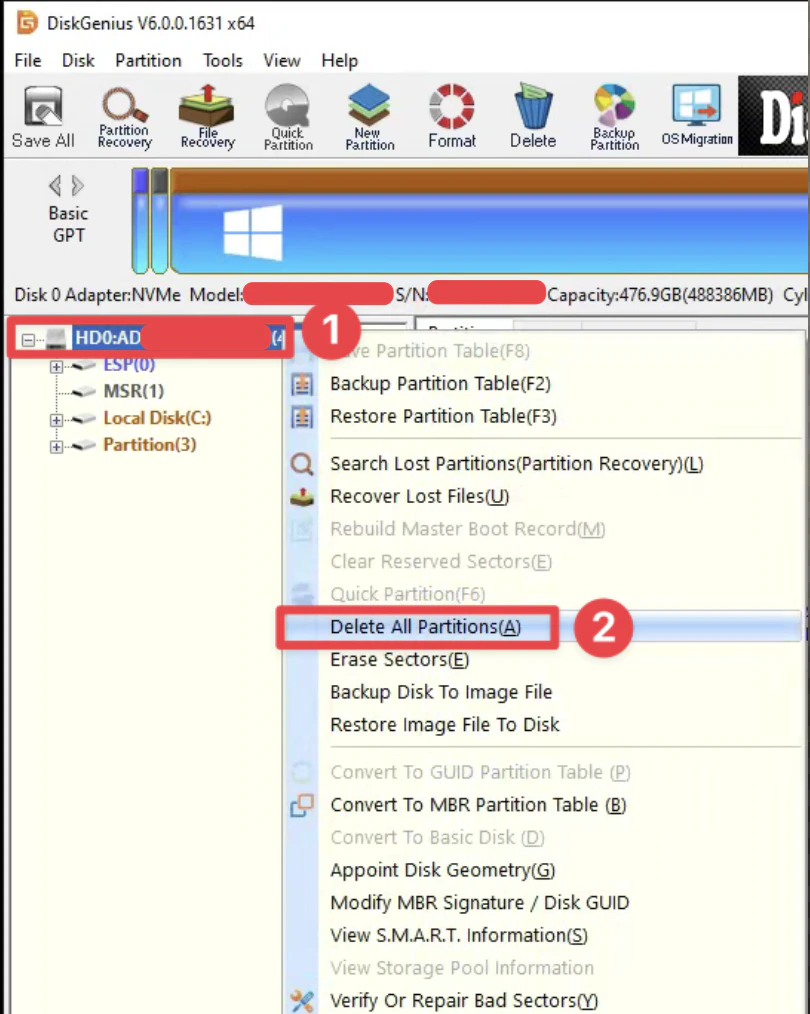Click the Capacity:476.9GB disk info text

tap(660, 296)
